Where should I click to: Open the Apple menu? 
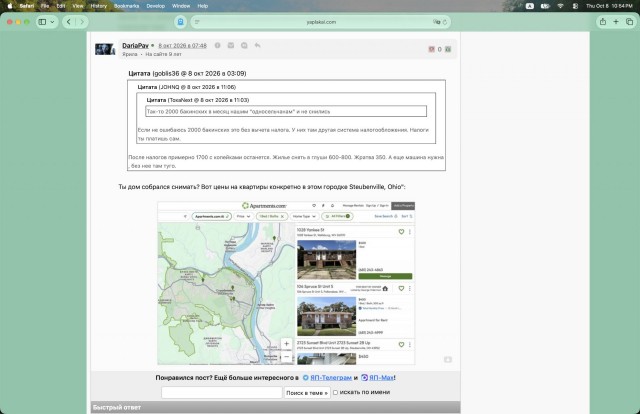10,6
